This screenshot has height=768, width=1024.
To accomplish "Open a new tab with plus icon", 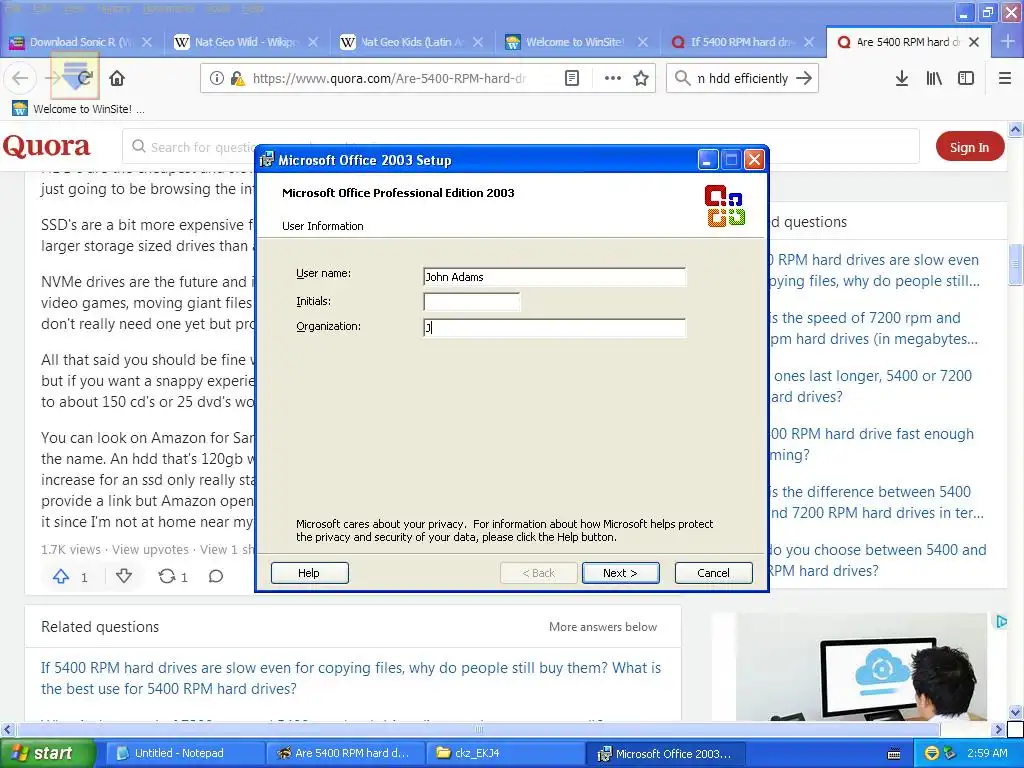I will tap(1008, 42).
